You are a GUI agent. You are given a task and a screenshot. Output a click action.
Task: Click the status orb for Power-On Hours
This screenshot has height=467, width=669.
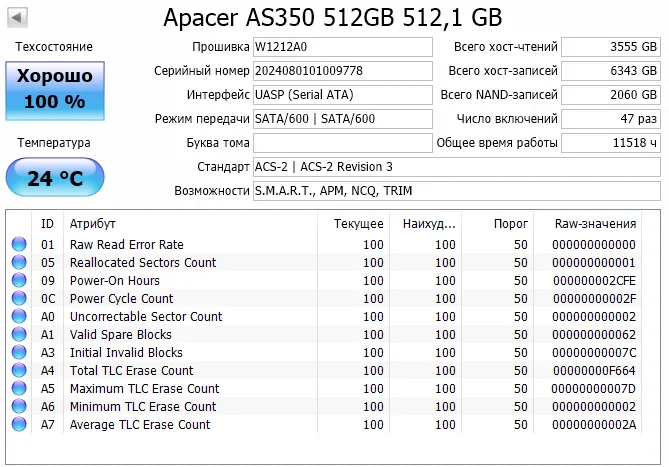tap(19, 280)
